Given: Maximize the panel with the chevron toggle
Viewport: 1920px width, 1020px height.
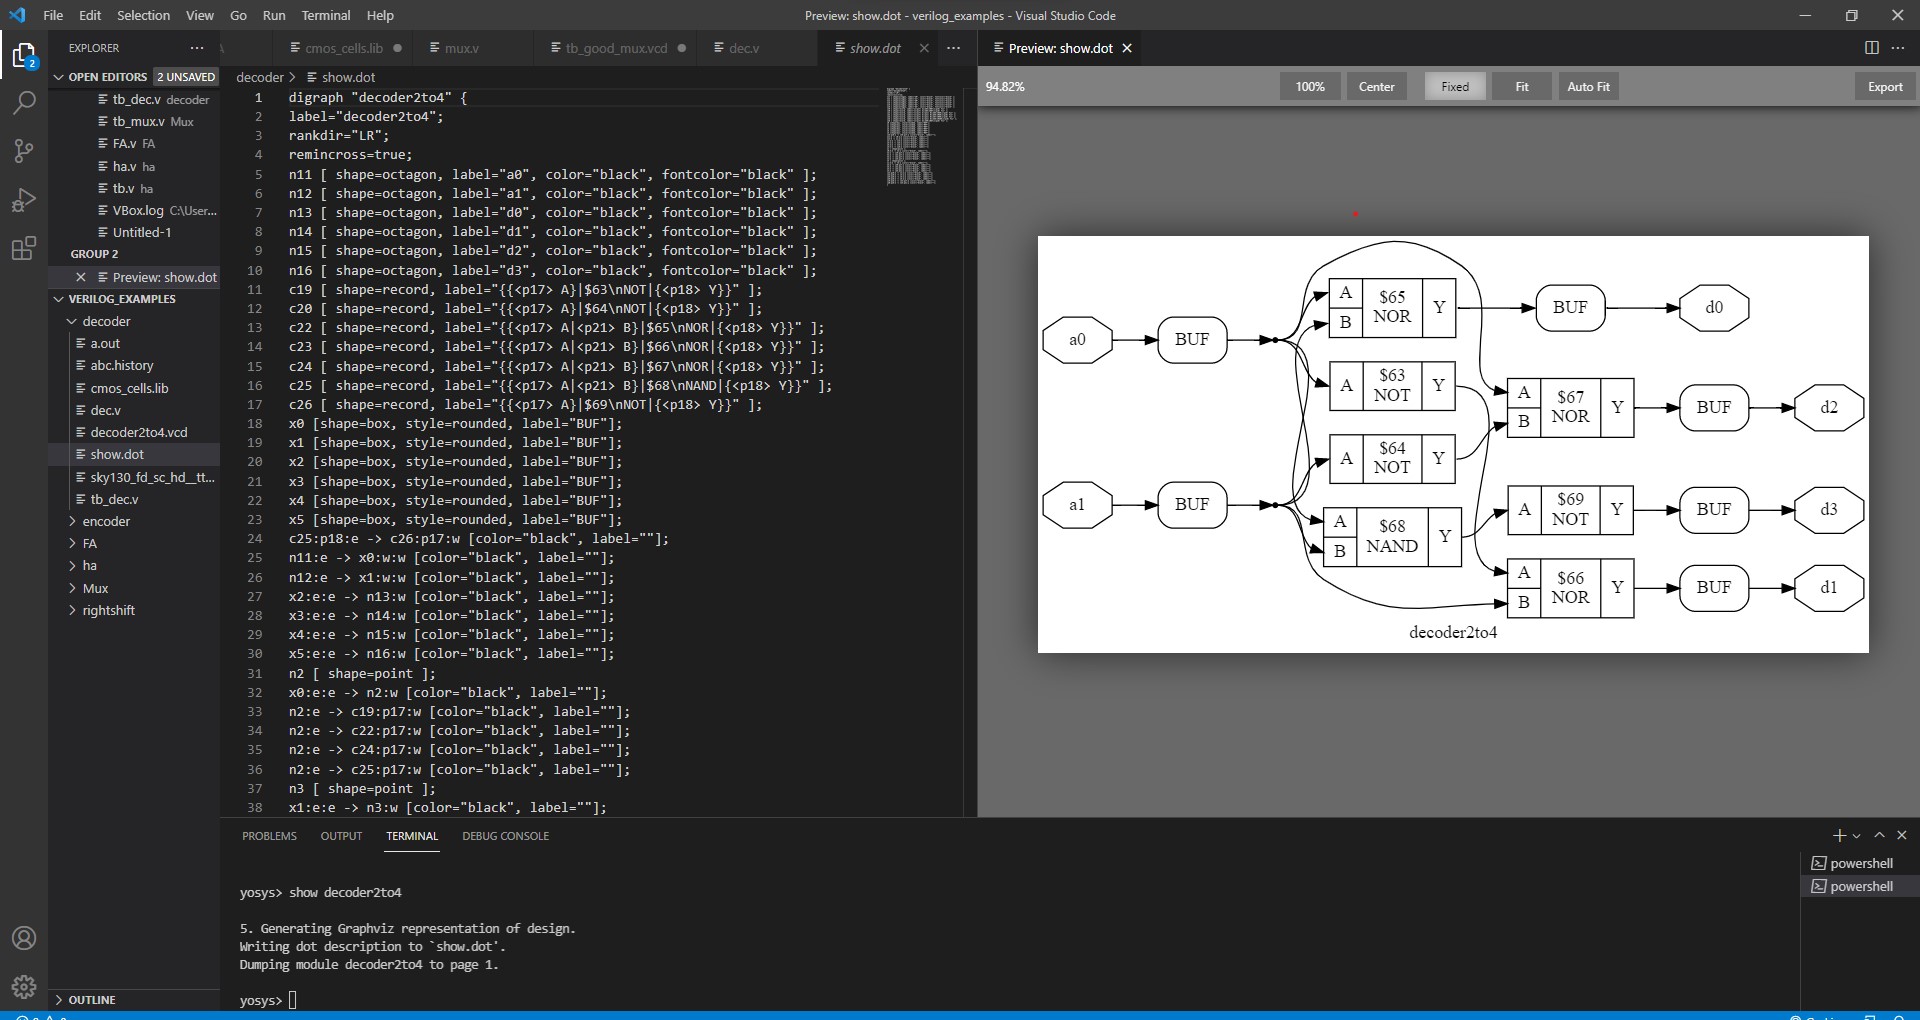Looking at the screenshot, I should (x=1879, y=835).
